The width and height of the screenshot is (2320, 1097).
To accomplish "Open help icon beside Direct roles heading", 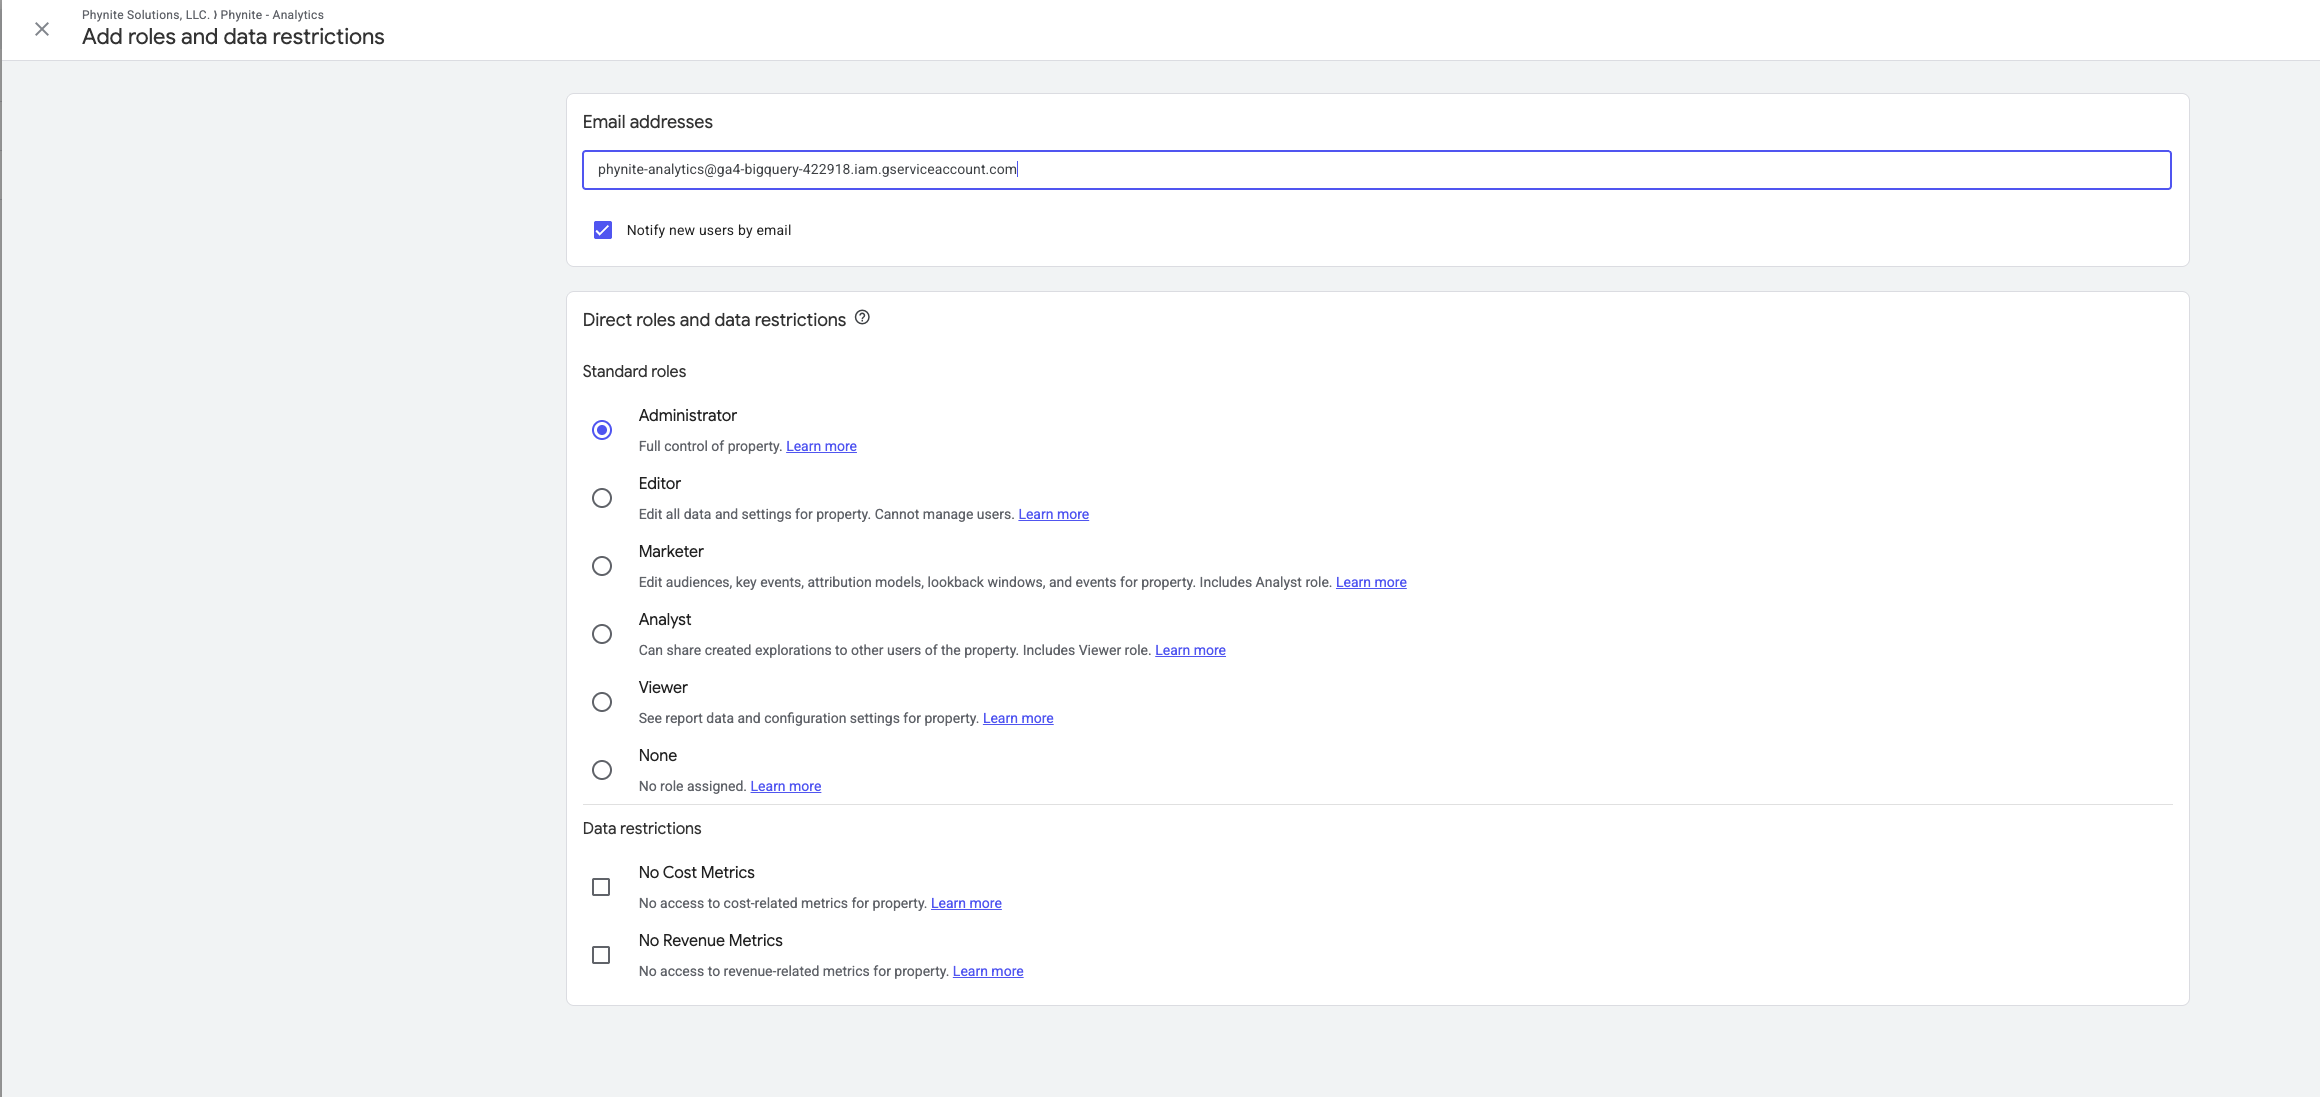I will [x=862, y=318].
